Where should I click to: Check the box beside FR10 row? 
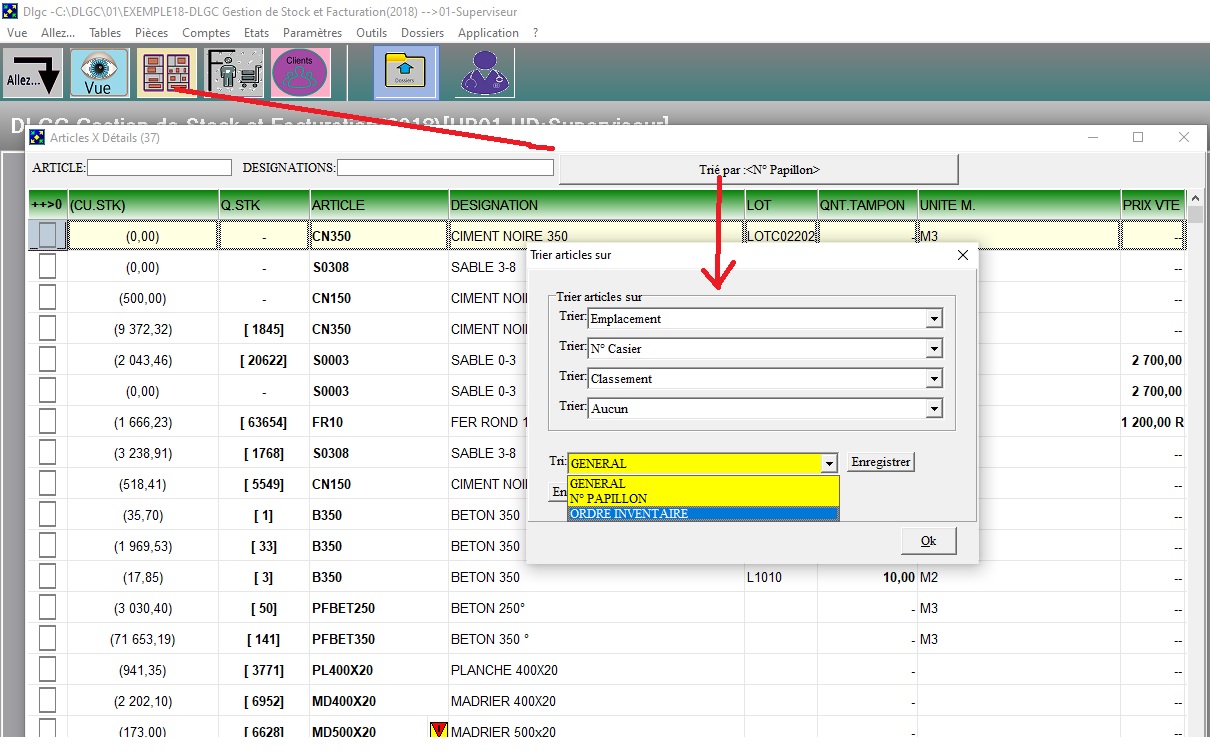[47, 422]
